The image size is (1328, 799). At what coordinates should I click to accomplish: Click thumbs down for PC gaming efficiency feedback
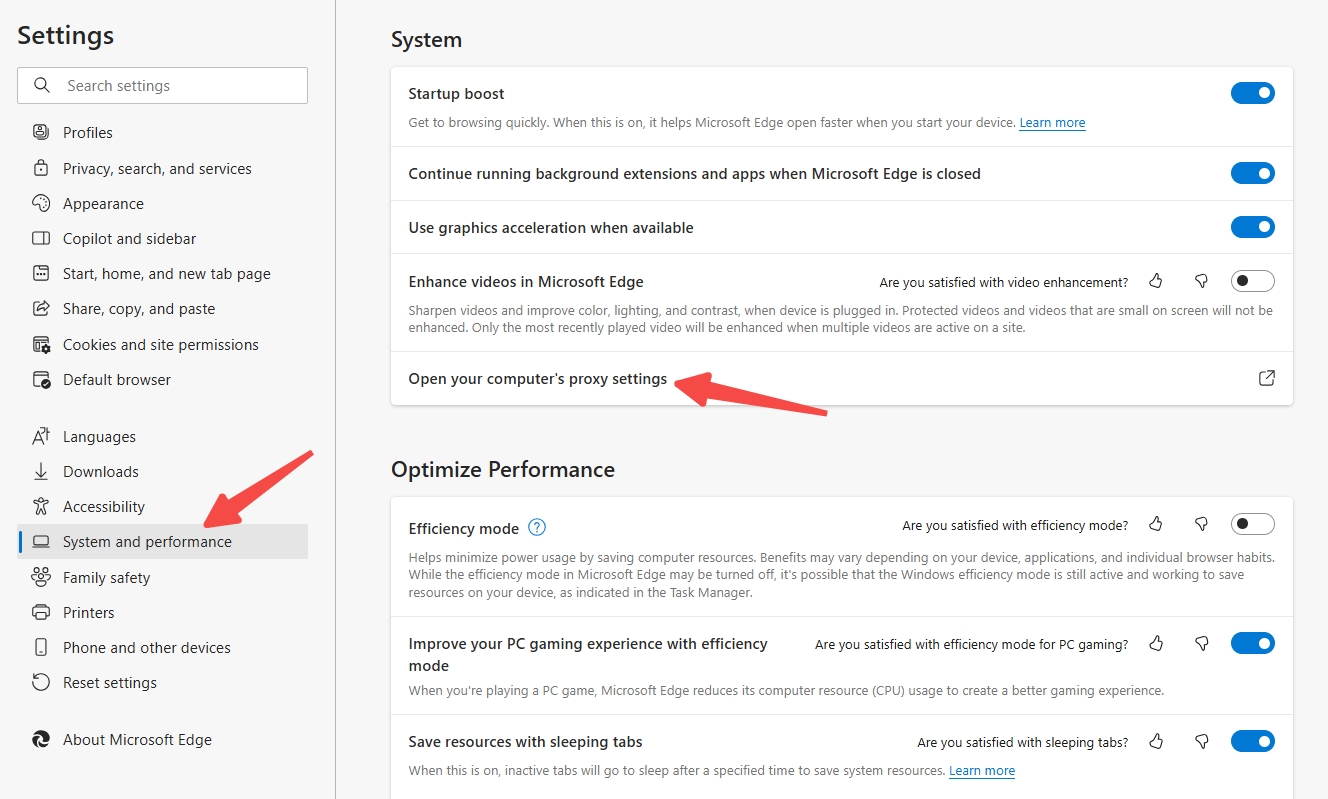(1202, 643)
